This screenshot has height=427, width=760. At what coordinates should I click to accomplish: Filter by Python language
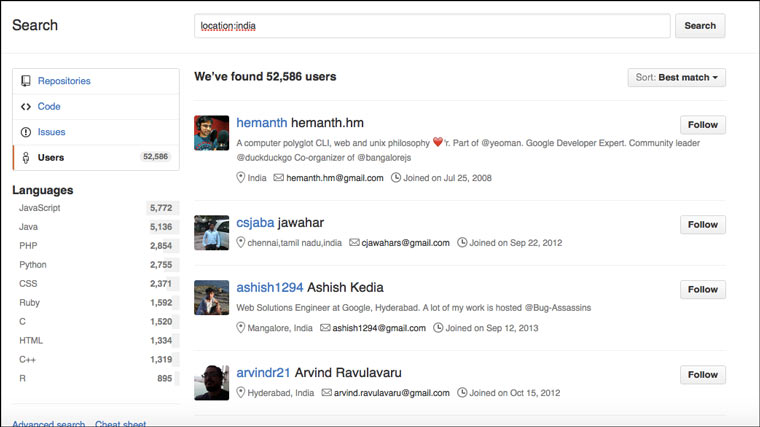[96, 265]
